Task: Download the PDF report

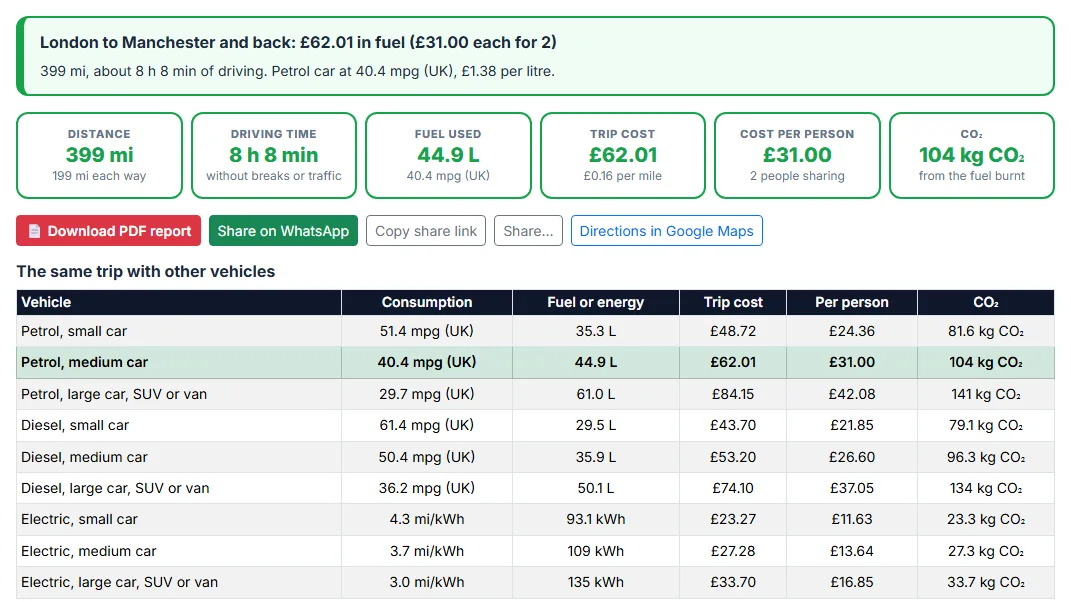Action: pos(109,231)
